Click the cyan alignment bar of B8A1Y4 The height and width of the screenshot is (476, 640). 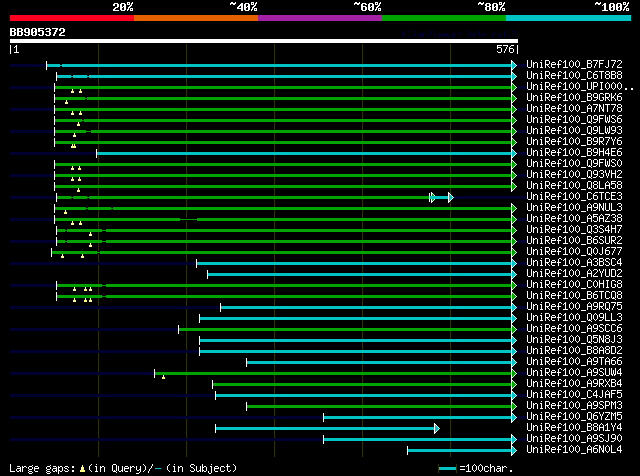325,428
